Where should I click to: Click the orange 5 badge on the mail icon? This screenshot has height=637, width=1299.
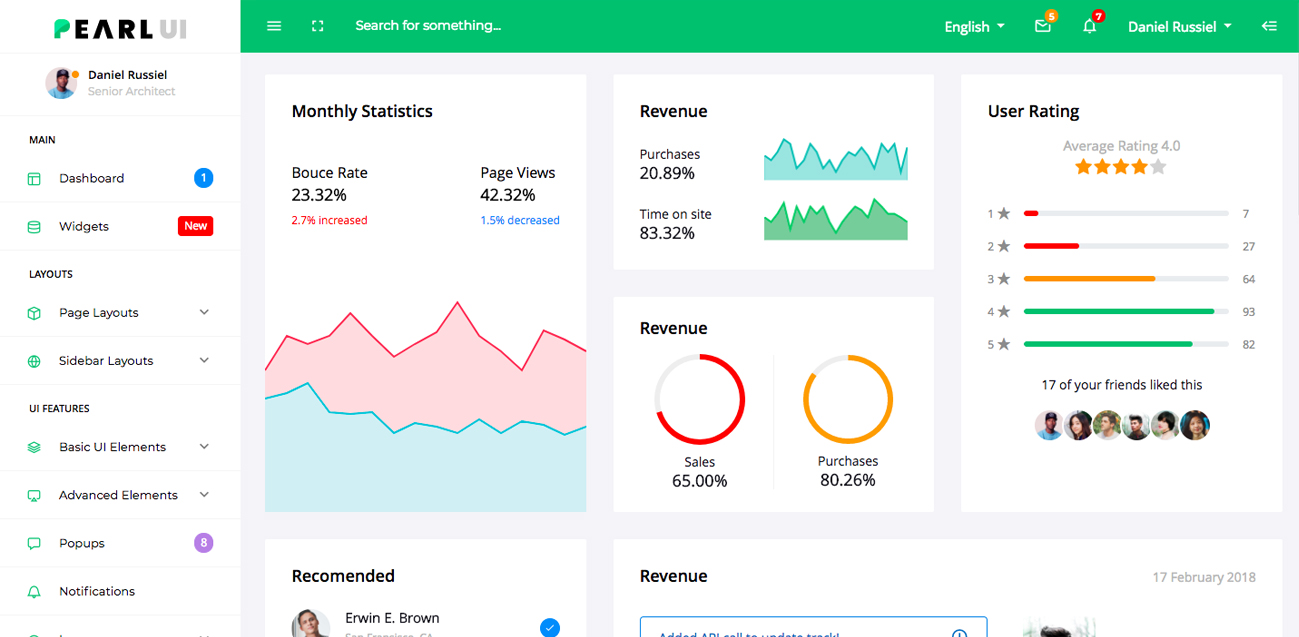click(x=1051, y=16)
